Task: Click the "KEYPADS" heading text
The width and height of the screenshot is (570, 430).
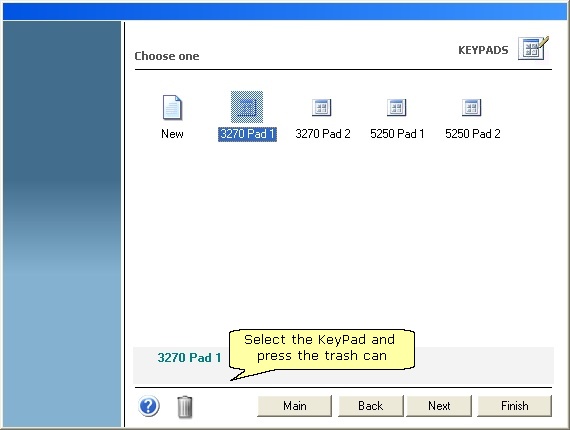Action: coord(483,50)
